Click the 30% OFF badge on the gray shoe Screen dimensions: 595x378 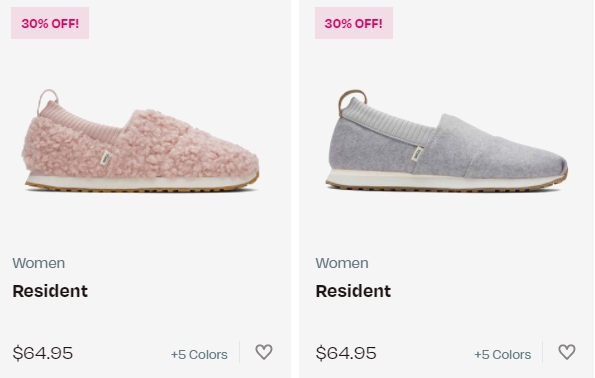click(354, 23)
